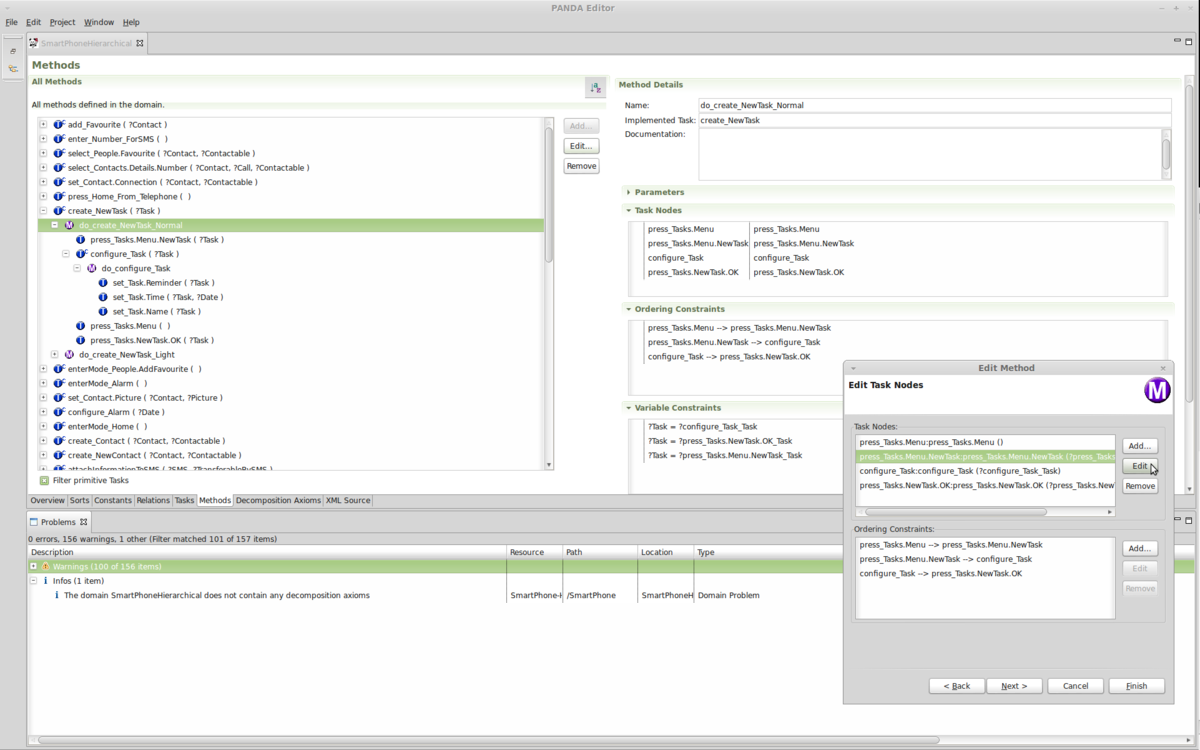
Task: Click the top icon in the left sidebar
Action: pos(13,50)
